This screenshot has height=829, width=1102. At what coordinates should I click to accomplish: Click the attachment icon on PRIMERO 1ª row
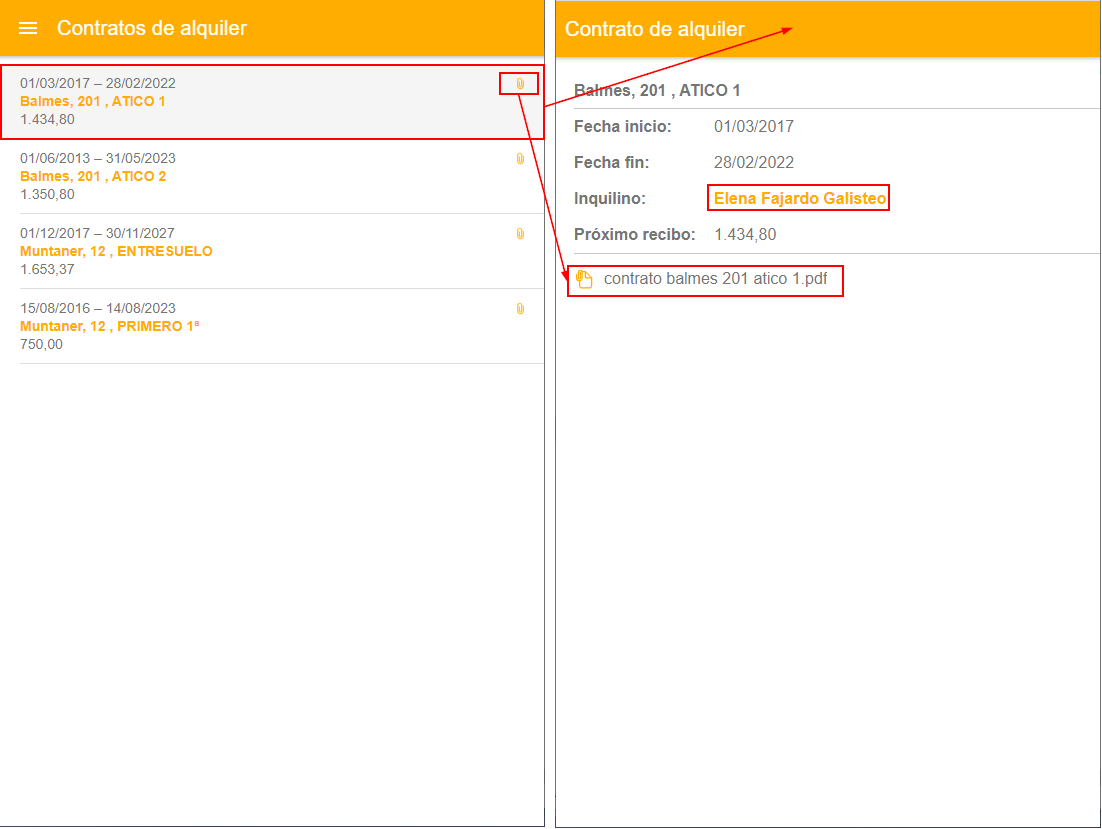(519, 309)
